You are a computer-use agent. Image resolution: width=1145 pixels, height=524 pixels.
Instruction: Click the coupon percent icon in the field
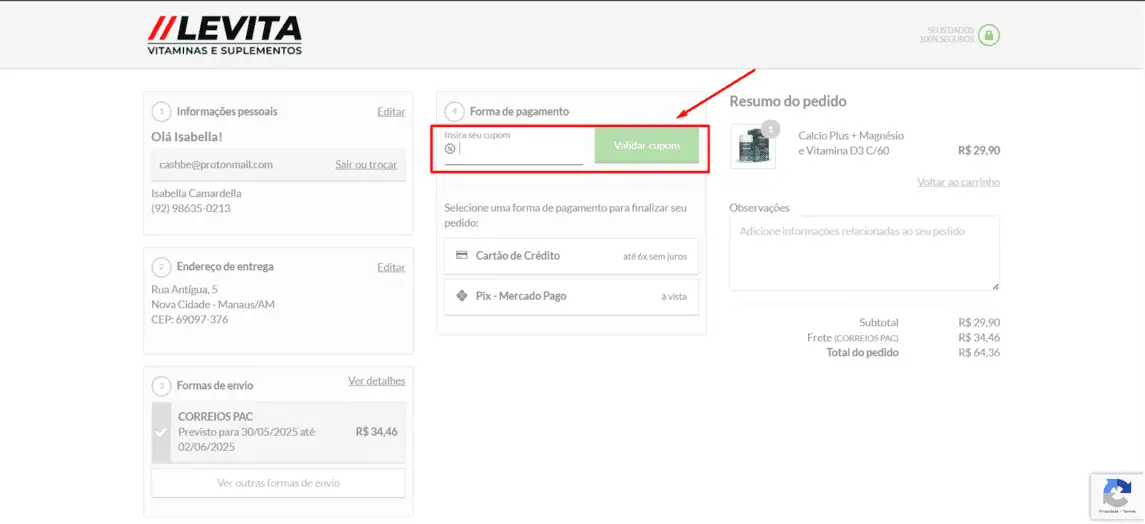450,149
